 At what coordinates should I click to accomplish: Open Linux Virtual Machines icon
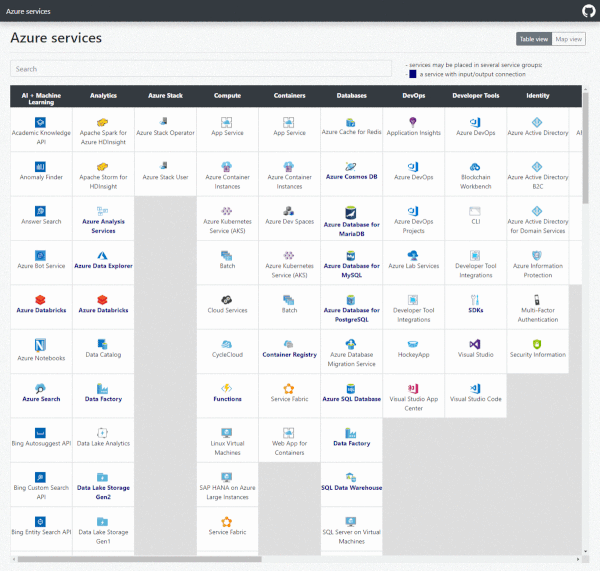pos(226,433)
